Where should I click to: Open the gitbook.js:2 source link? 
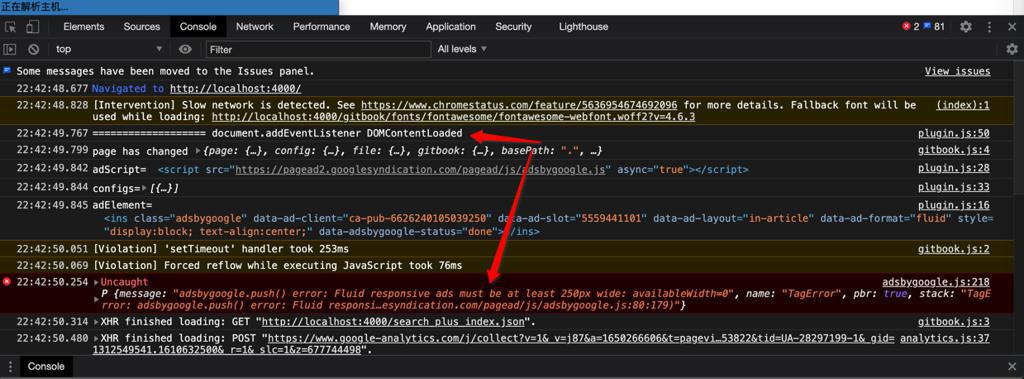(953, 249)
